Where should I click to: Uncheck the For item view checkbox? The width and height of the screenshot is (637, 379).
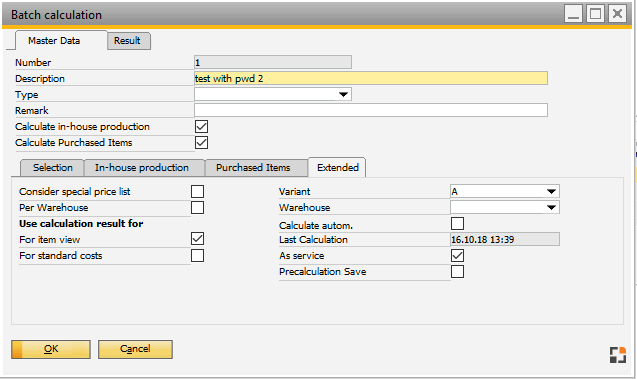197,239
